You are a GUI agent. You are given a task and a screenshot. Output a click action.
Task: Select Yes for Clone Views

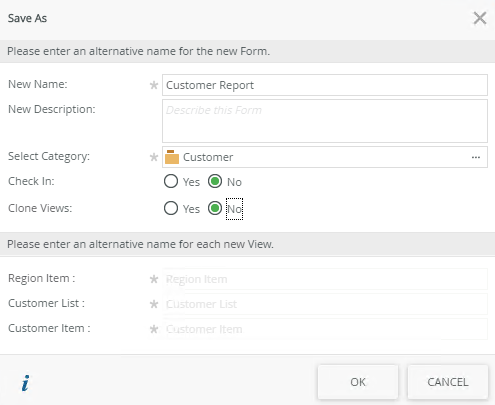point(171,209)
